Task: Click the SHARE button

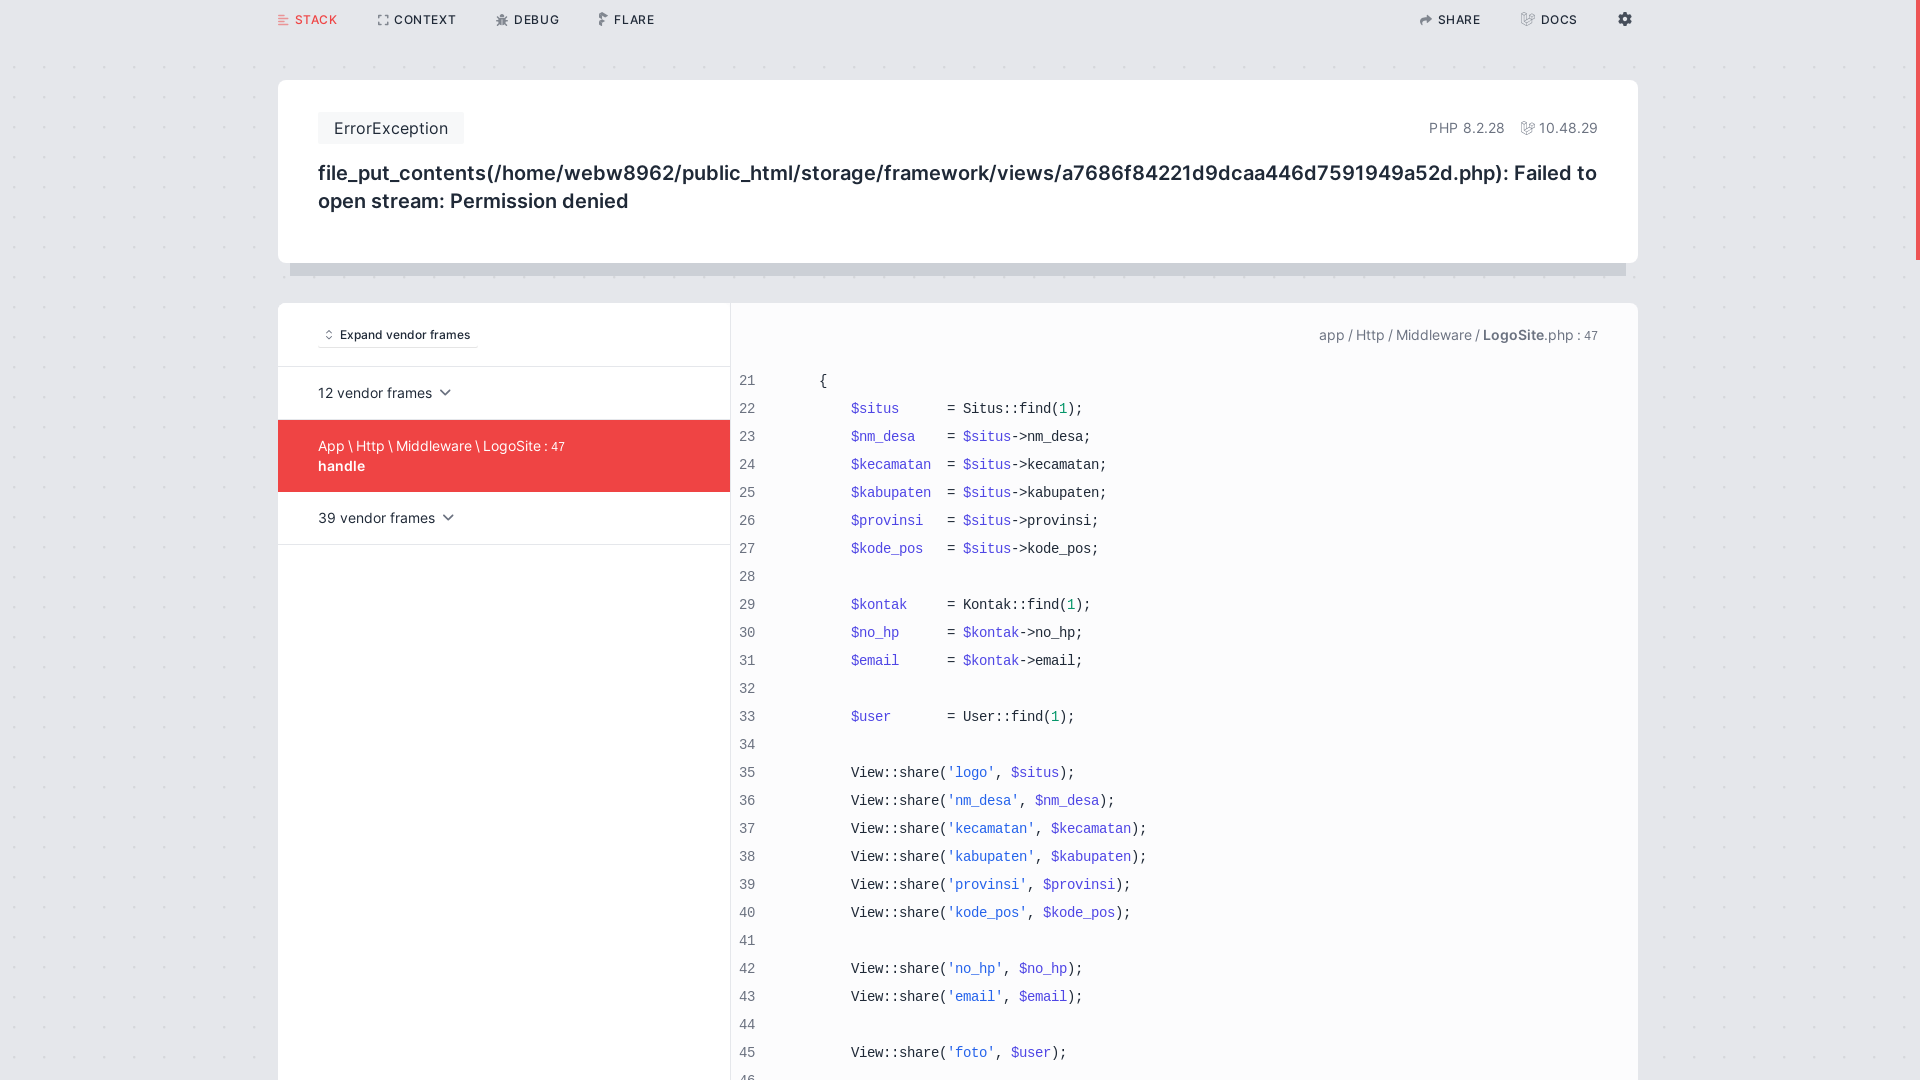Action: coord(1450,20)
